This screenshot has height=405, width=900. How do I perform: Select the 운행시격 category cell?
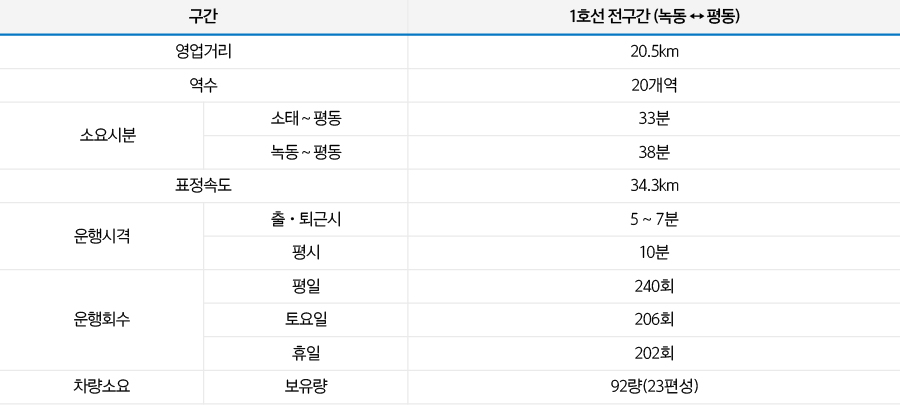[x=102, y=236]
